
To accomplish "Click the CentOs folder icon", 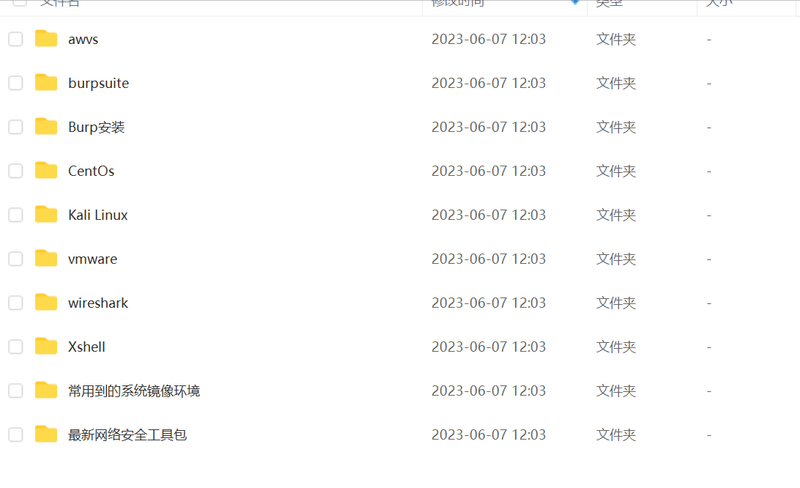I will click(46, 170).
